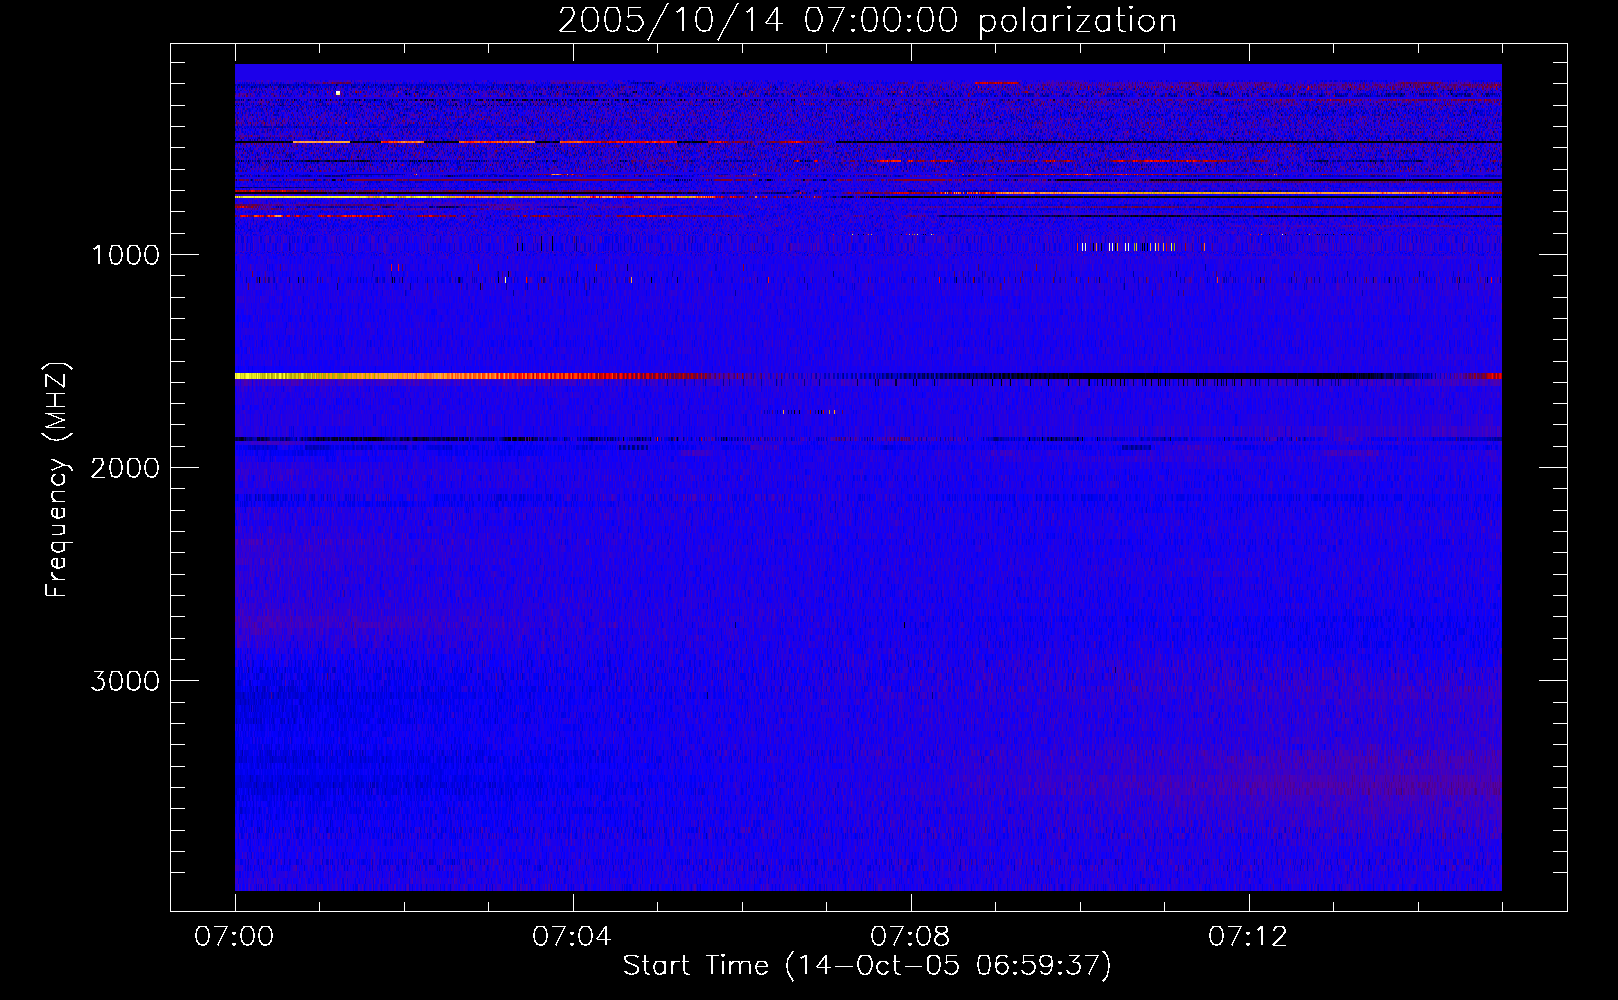Click the 07:08 time tick label
This screenshot has height=1000, width=1618.
(910, 937)
